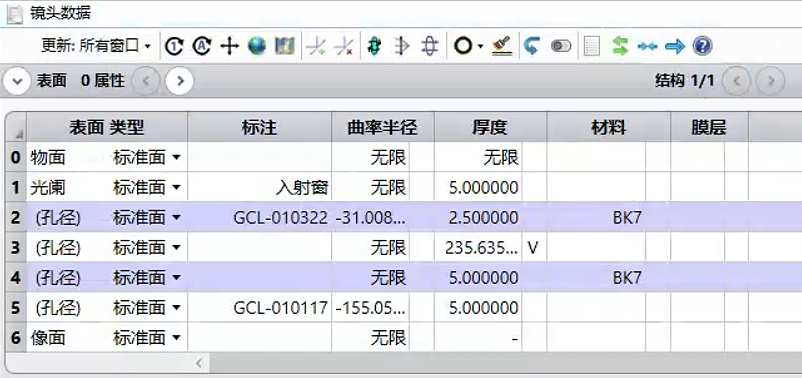Viewport: 802px width, 378px height.
Task: Select the table corner select-all cell
Action: pos(16,127)
